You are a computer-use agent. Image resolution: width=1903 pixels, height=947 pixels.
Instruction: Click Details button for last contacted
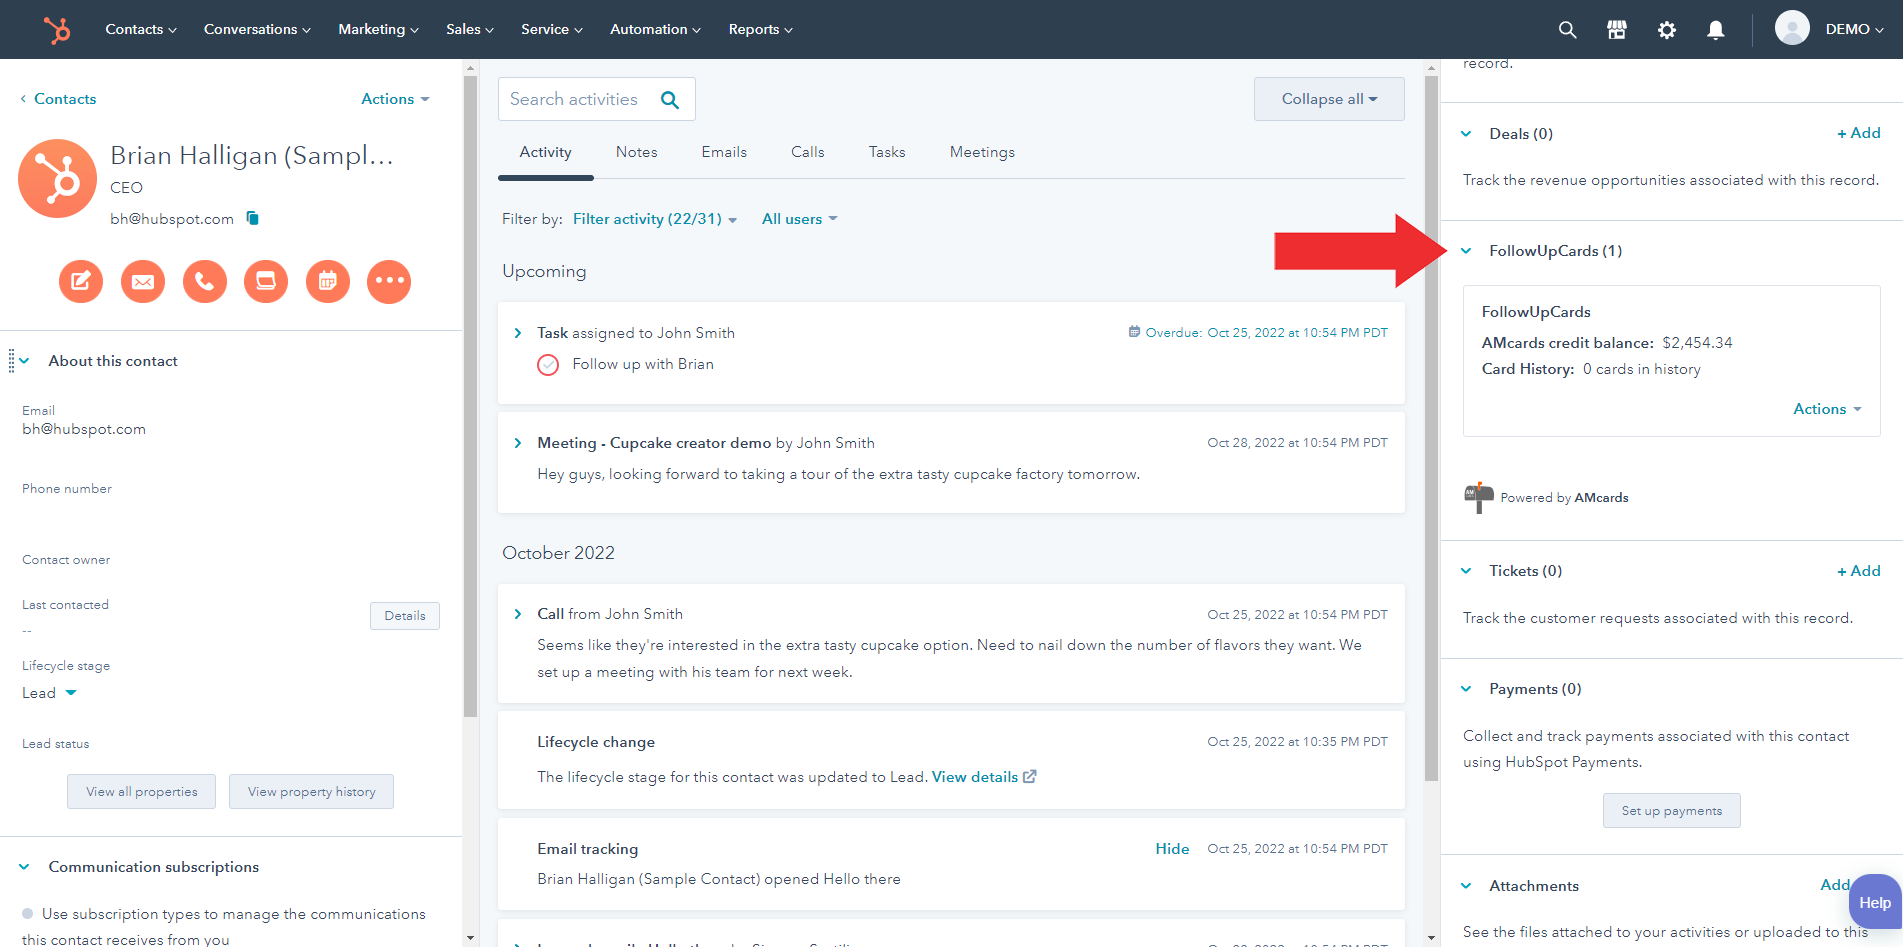405,616
